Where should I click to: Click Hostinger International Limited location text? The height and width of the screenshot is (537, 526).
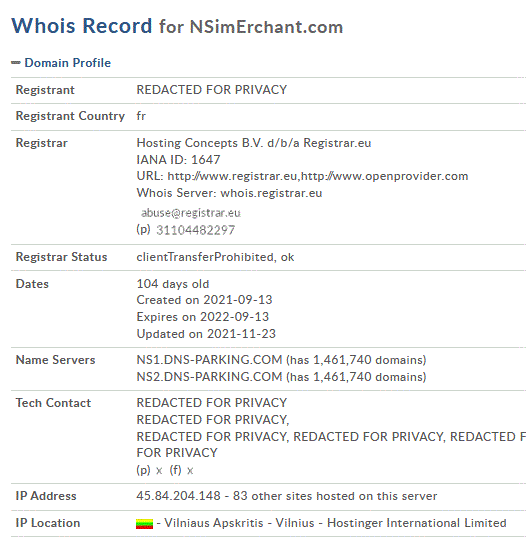click(x=417, y=523)
